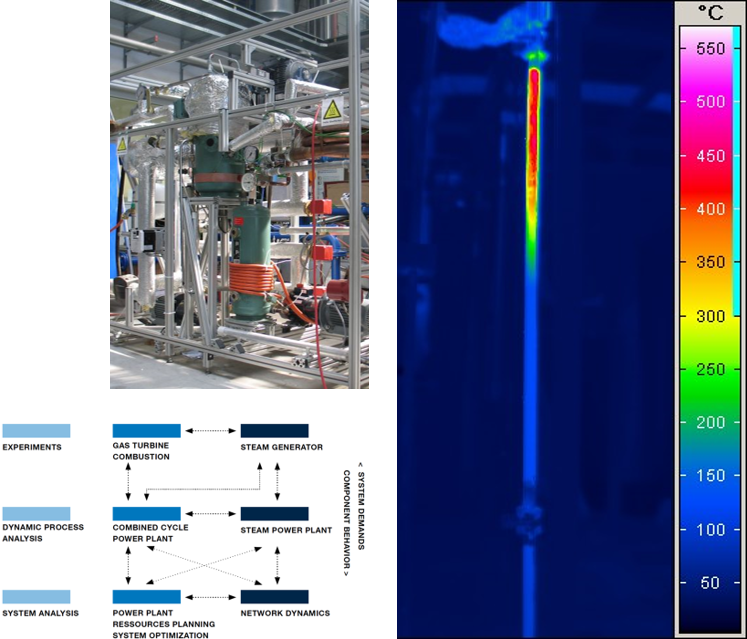Click the thermal infrared image
This screenshot has width=747, height=639.
pyautogui.click(x=535, y=319)
